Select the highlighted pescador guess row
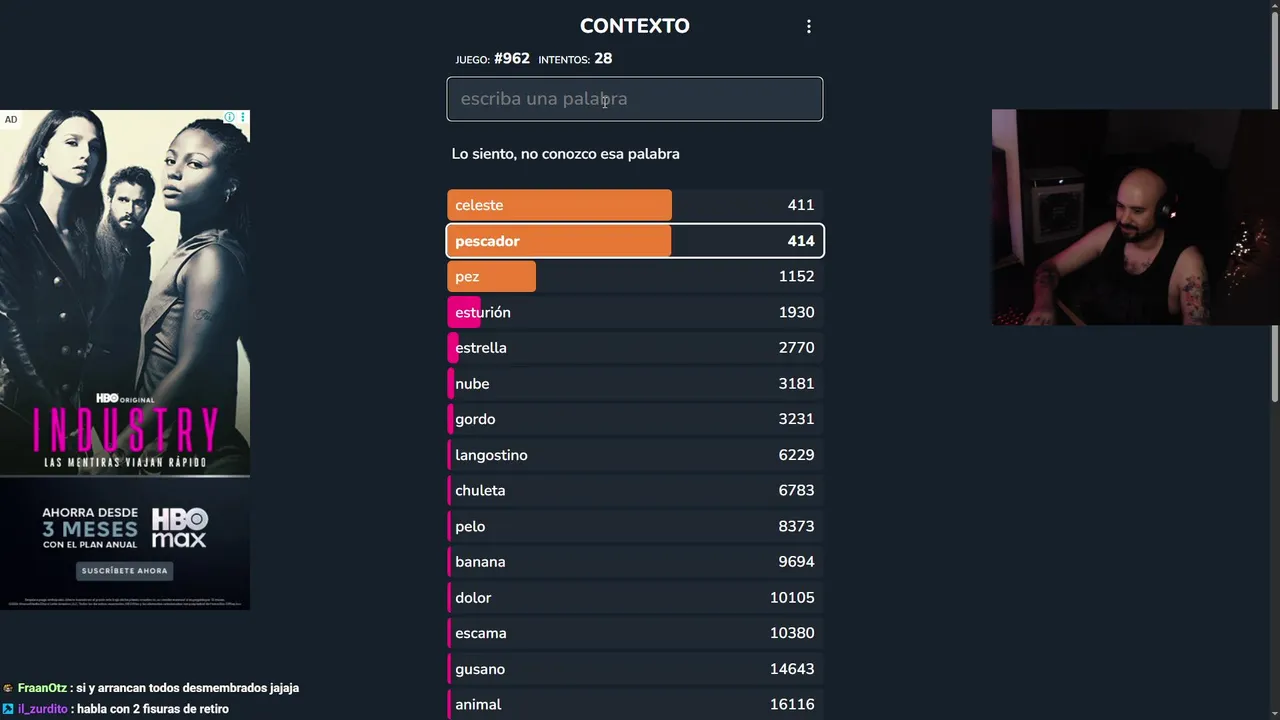Screen dimensions: 1280x720 [x=634, y=241]
